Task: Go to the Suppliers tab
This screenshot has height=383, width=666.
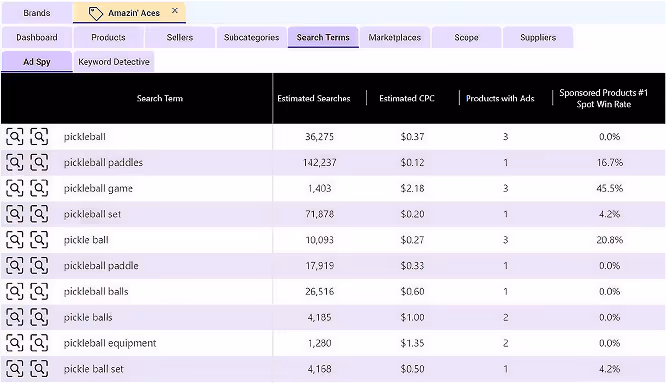Action: pos(538,37)
